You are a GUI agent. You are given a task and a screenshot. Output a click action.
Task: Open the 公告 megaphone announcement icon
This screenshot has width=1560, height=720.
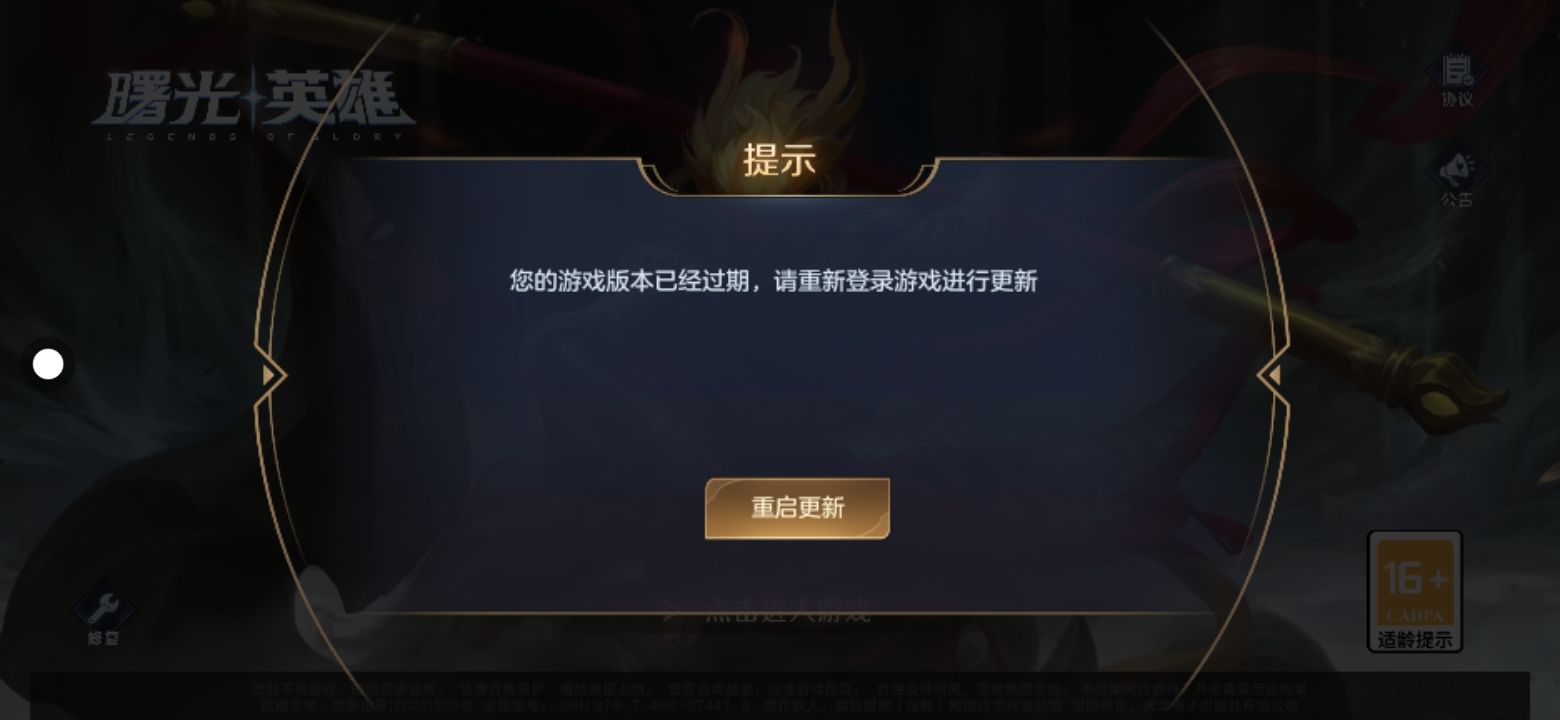1456,172
